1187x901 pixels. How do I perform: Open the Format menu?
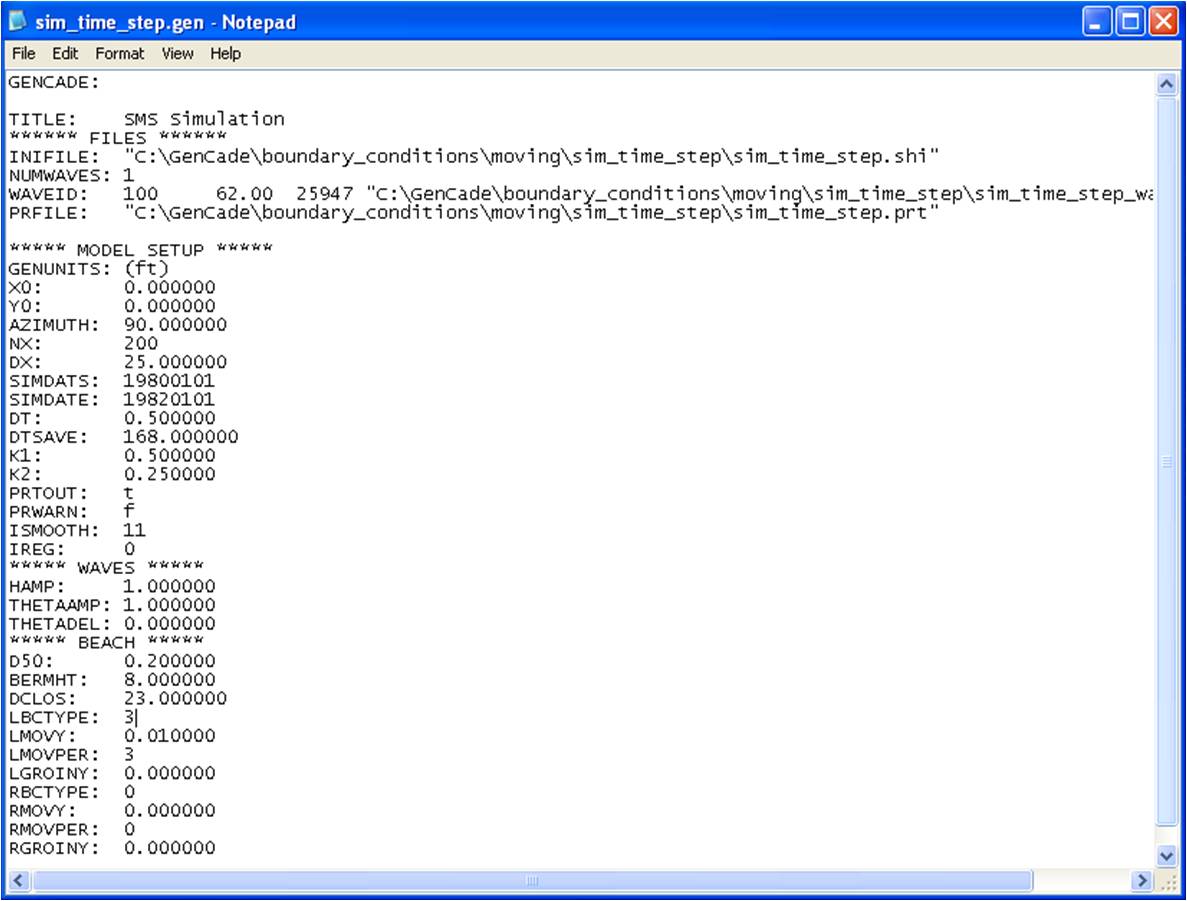(120, 54)
